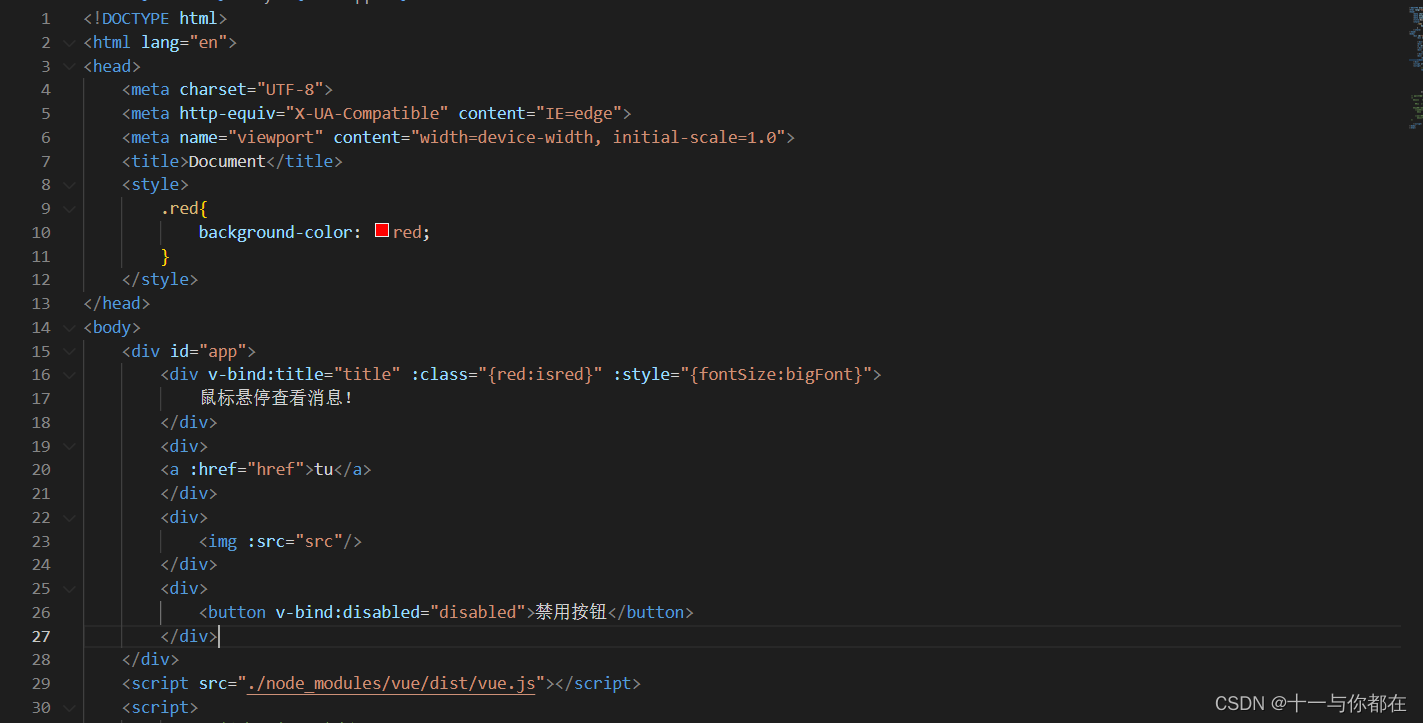Click the closing style tag on line 12
1423x723 pixels.
tap(160, 280)
